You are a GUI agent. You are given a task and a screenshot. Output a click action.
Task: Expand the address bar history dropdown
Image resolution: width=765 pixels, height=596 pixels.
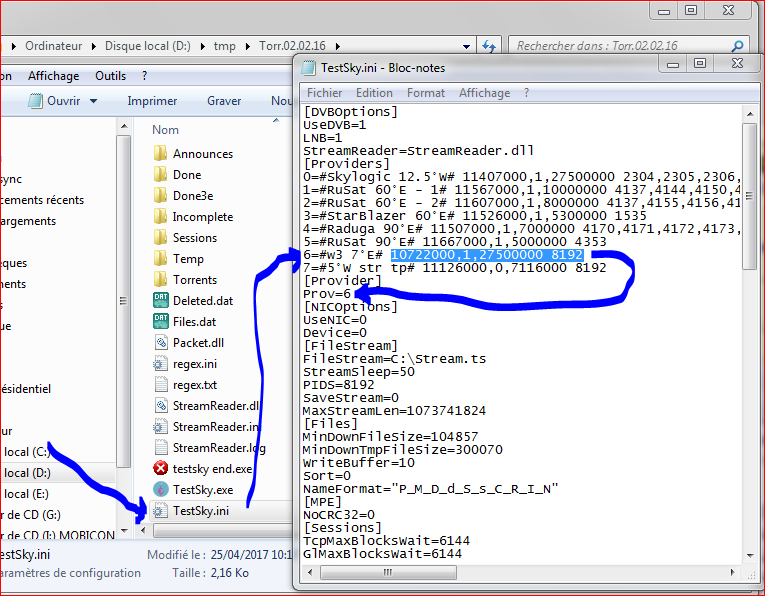click(x=466, y=46)
